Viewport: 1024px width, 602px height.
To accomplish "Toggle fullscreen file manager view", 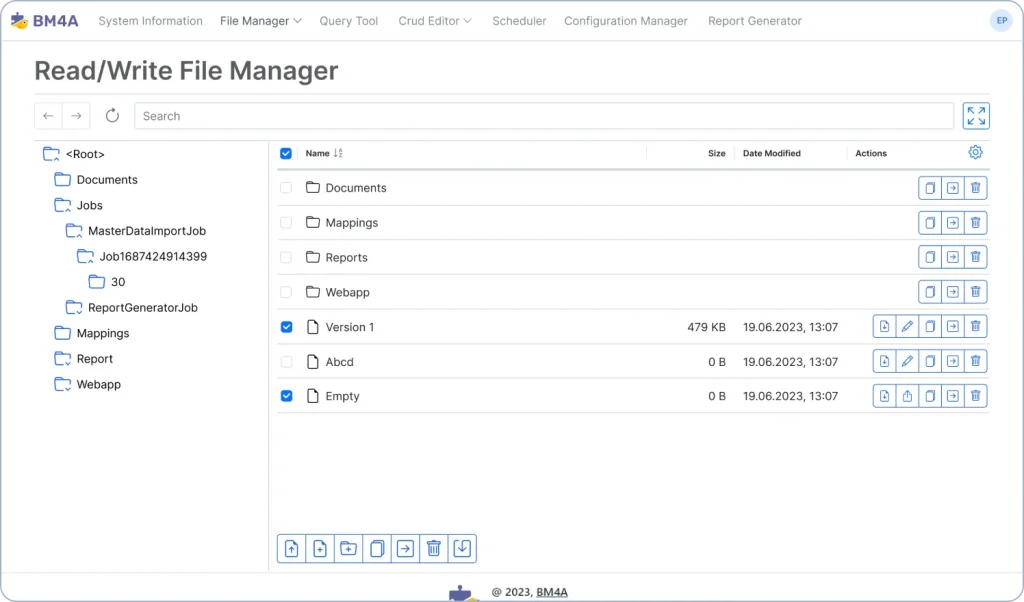I will (976, 116).
